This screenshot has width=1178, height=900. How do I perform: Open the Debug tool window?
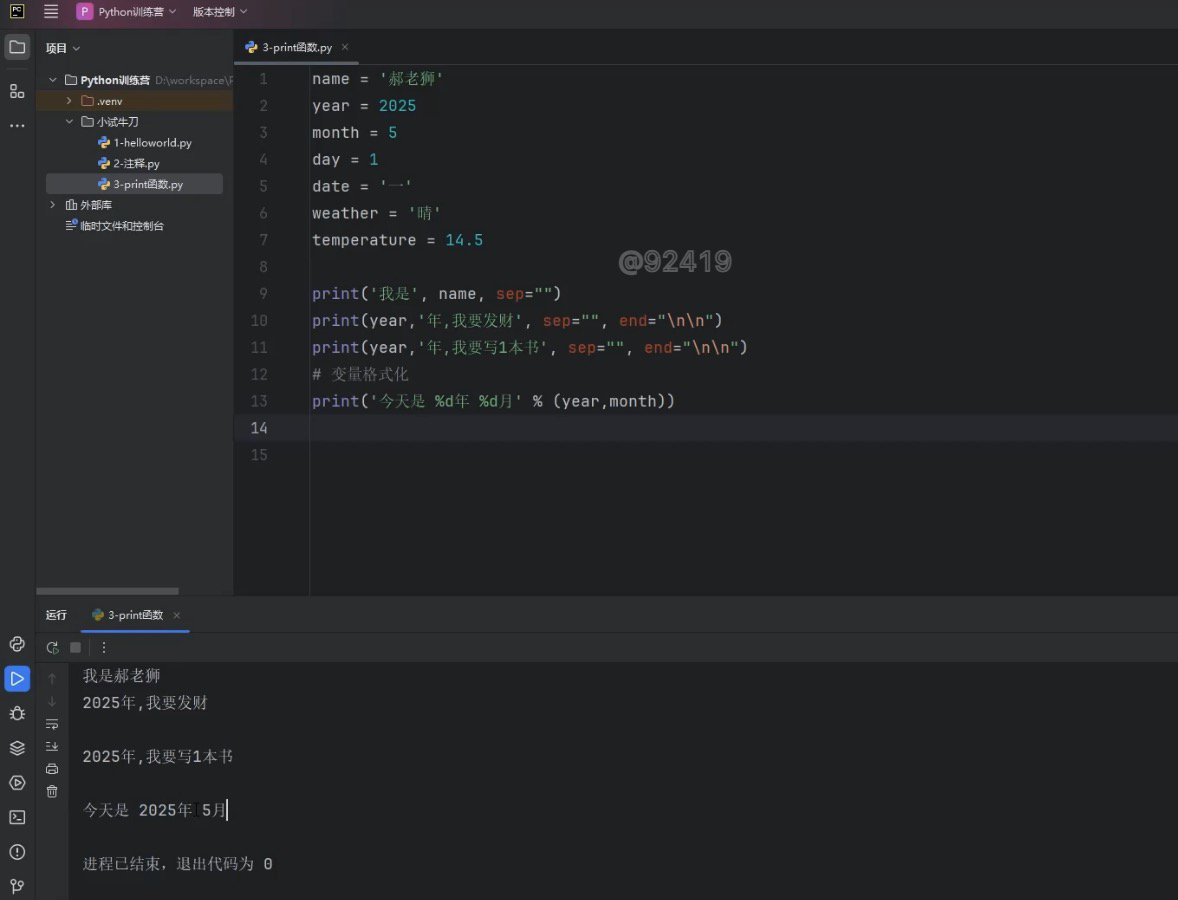tap(17, 713)
